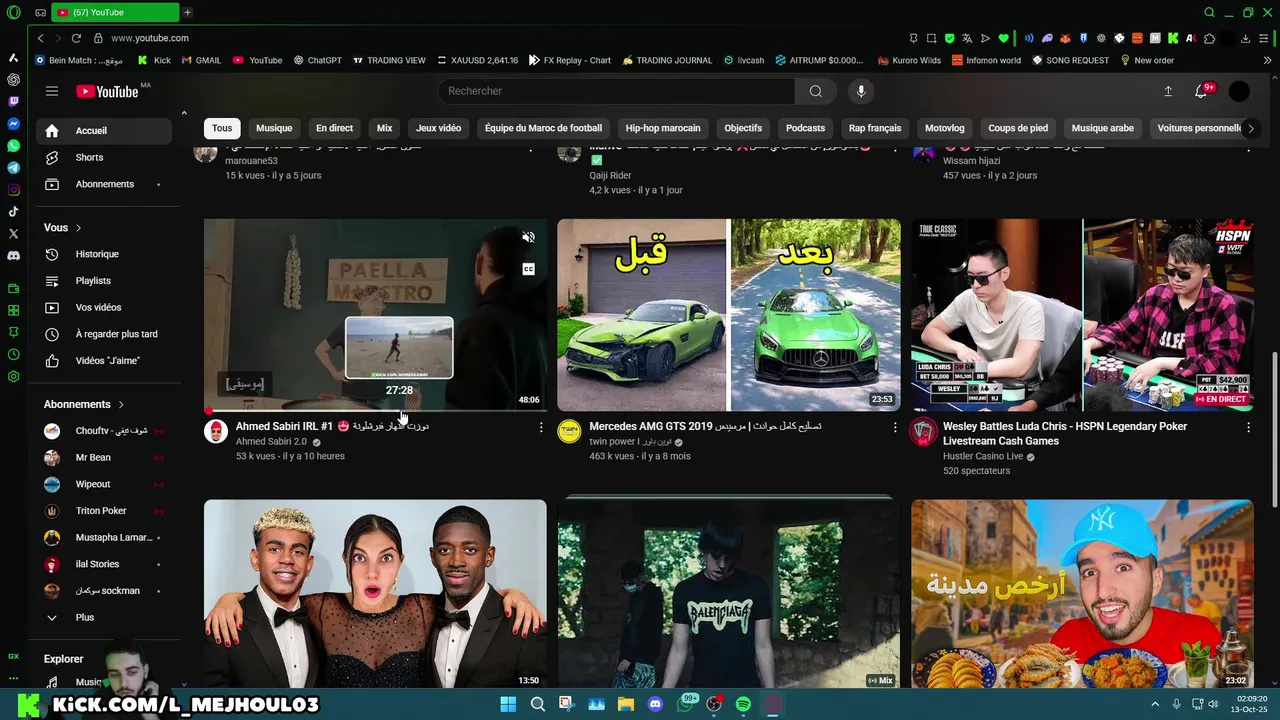Open the SONG REQUEST bookmark
Screen dimensions: 1280x720
pos(1070,60)
